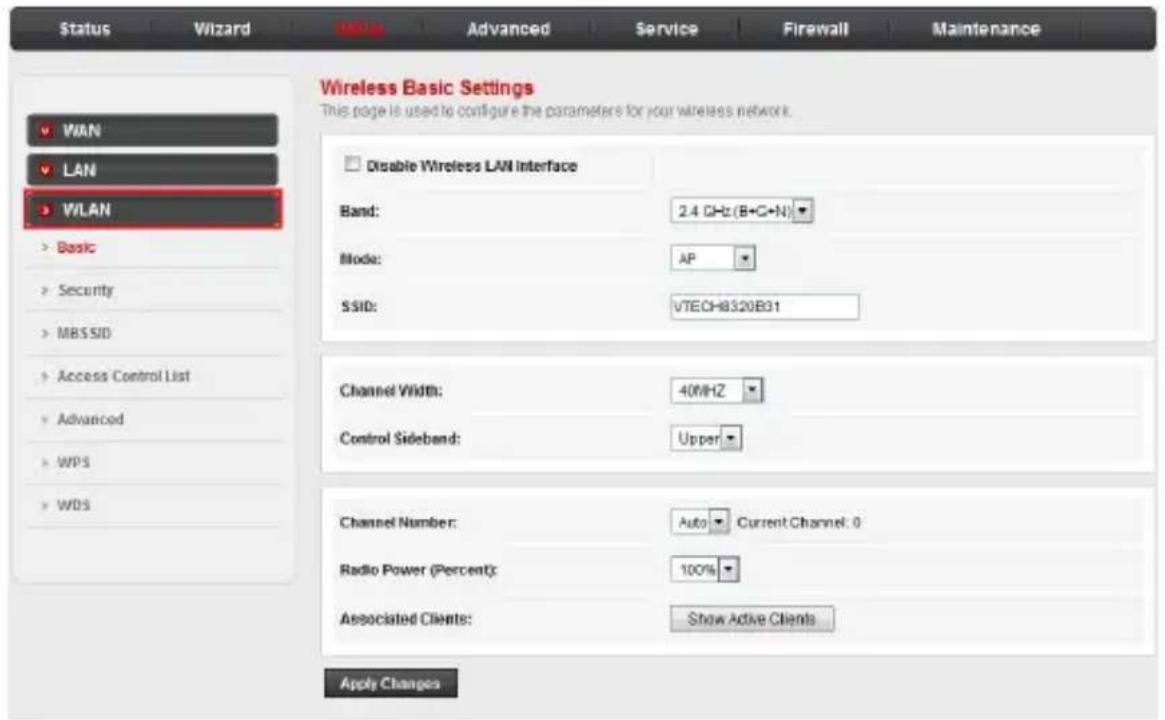Click the Control Sideband label
The image size is (1165, 720).
coord(400,438)
